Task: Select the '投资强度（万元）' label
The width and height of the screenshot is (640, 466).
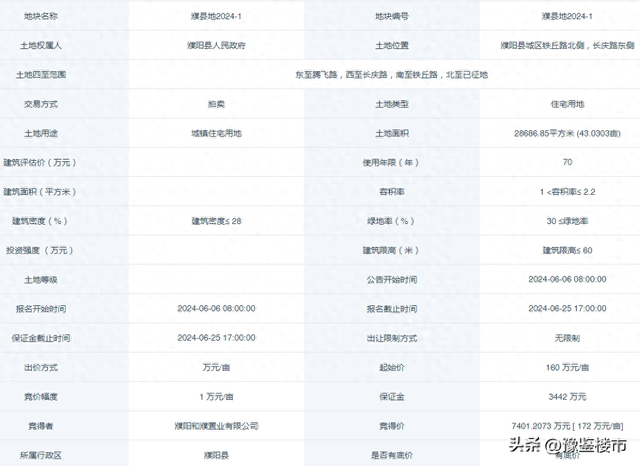Action: tap(40, 250)
